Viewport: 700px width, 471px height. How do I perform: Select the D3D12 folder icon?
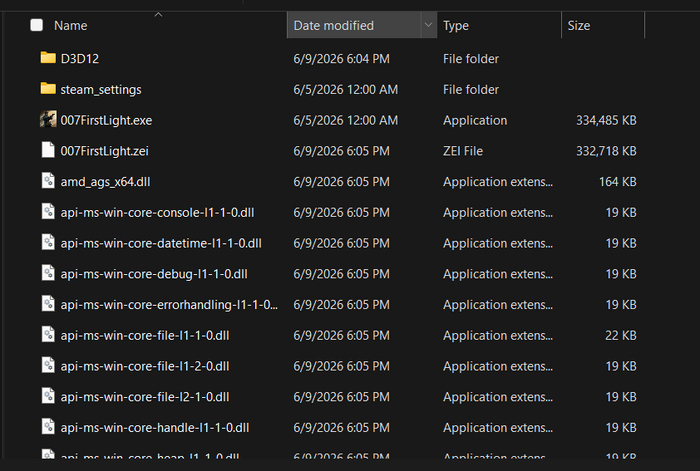[x=48, y=58]
